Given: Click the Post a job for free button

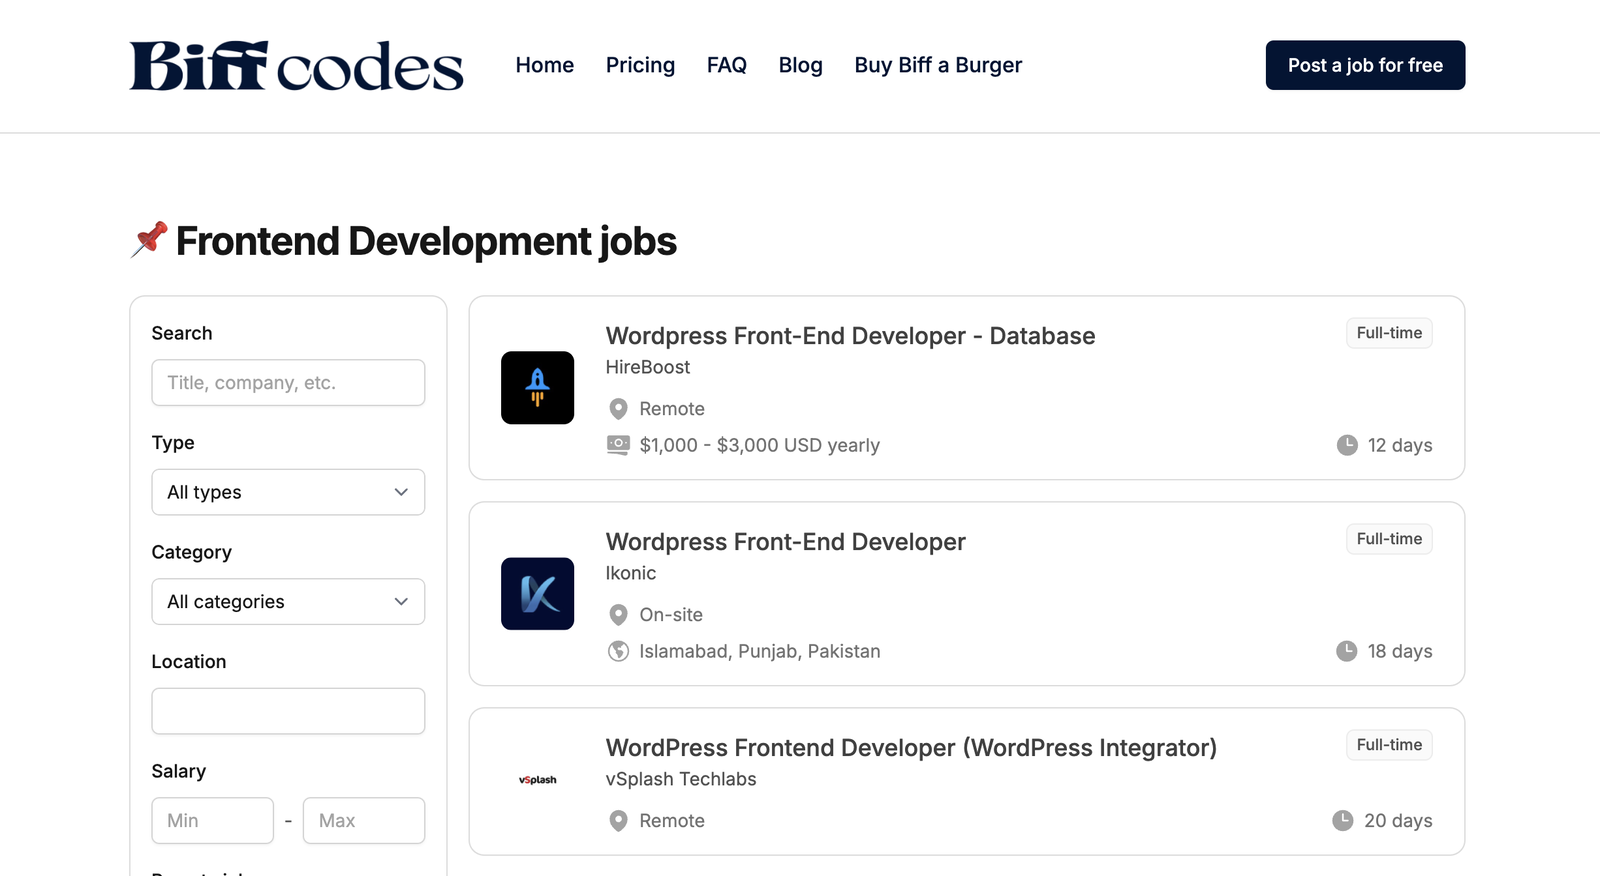Looking at the screenshot, I should coord(1365,65).
